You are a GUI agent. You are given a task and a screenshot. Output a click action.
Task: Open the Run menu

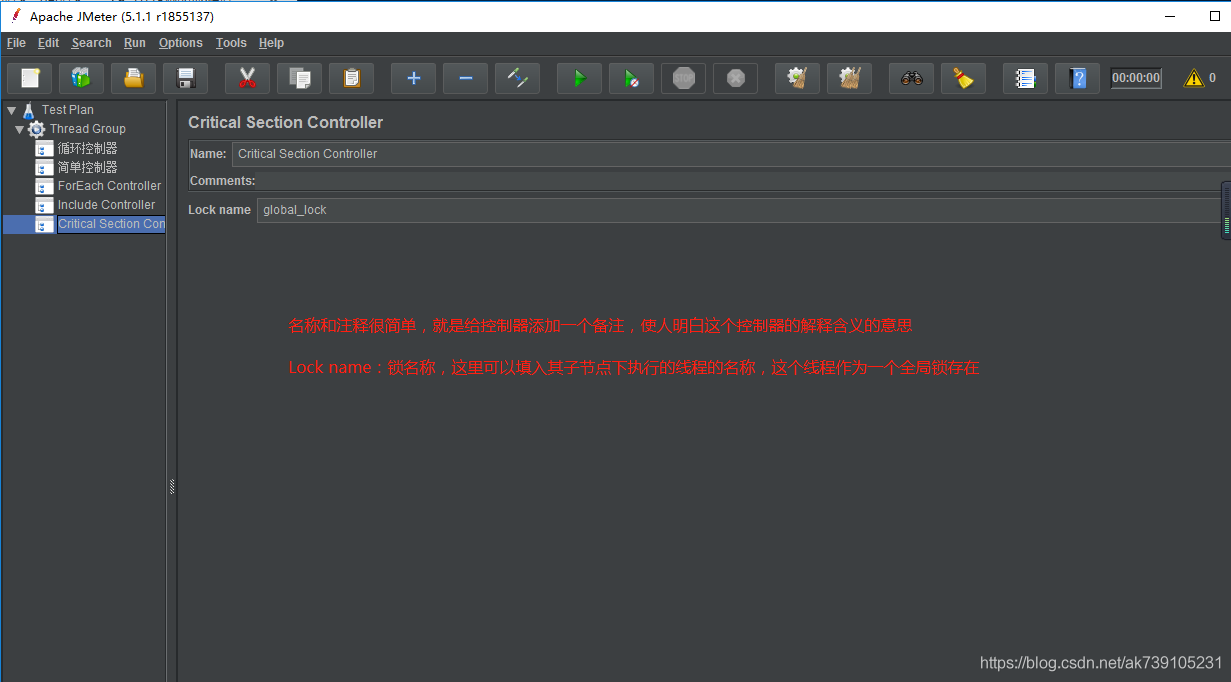135,43
